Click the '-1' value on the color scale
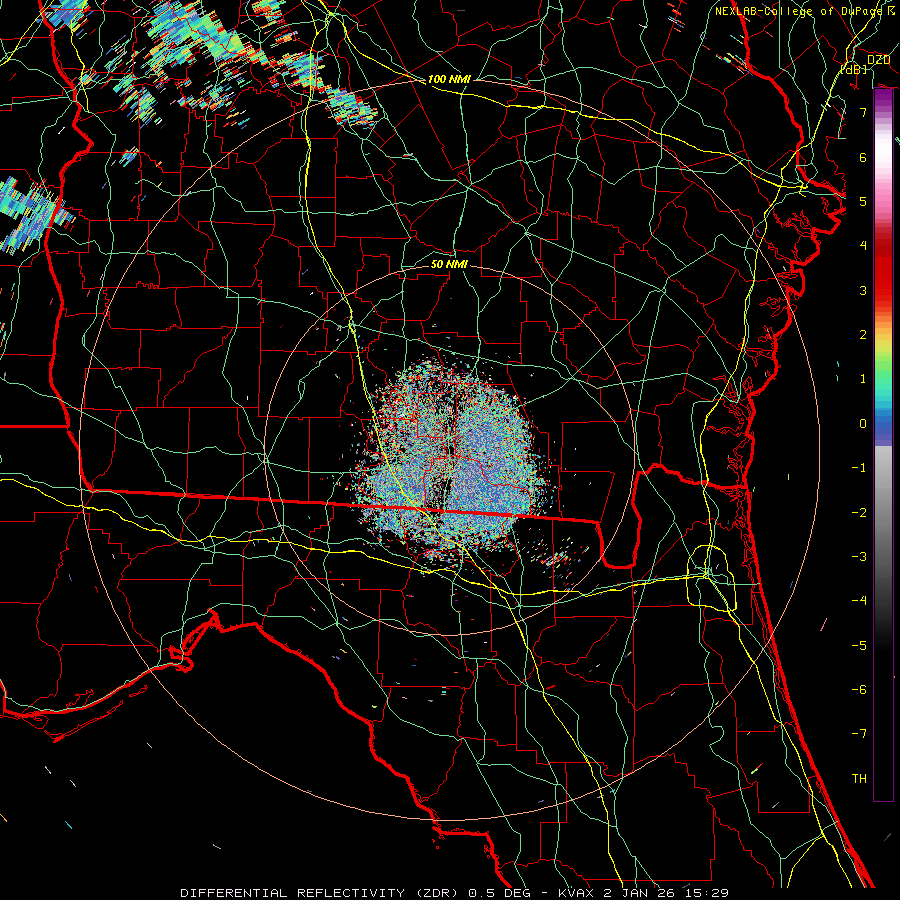This screenshot has height=900, width=900. tap(859, 468)
